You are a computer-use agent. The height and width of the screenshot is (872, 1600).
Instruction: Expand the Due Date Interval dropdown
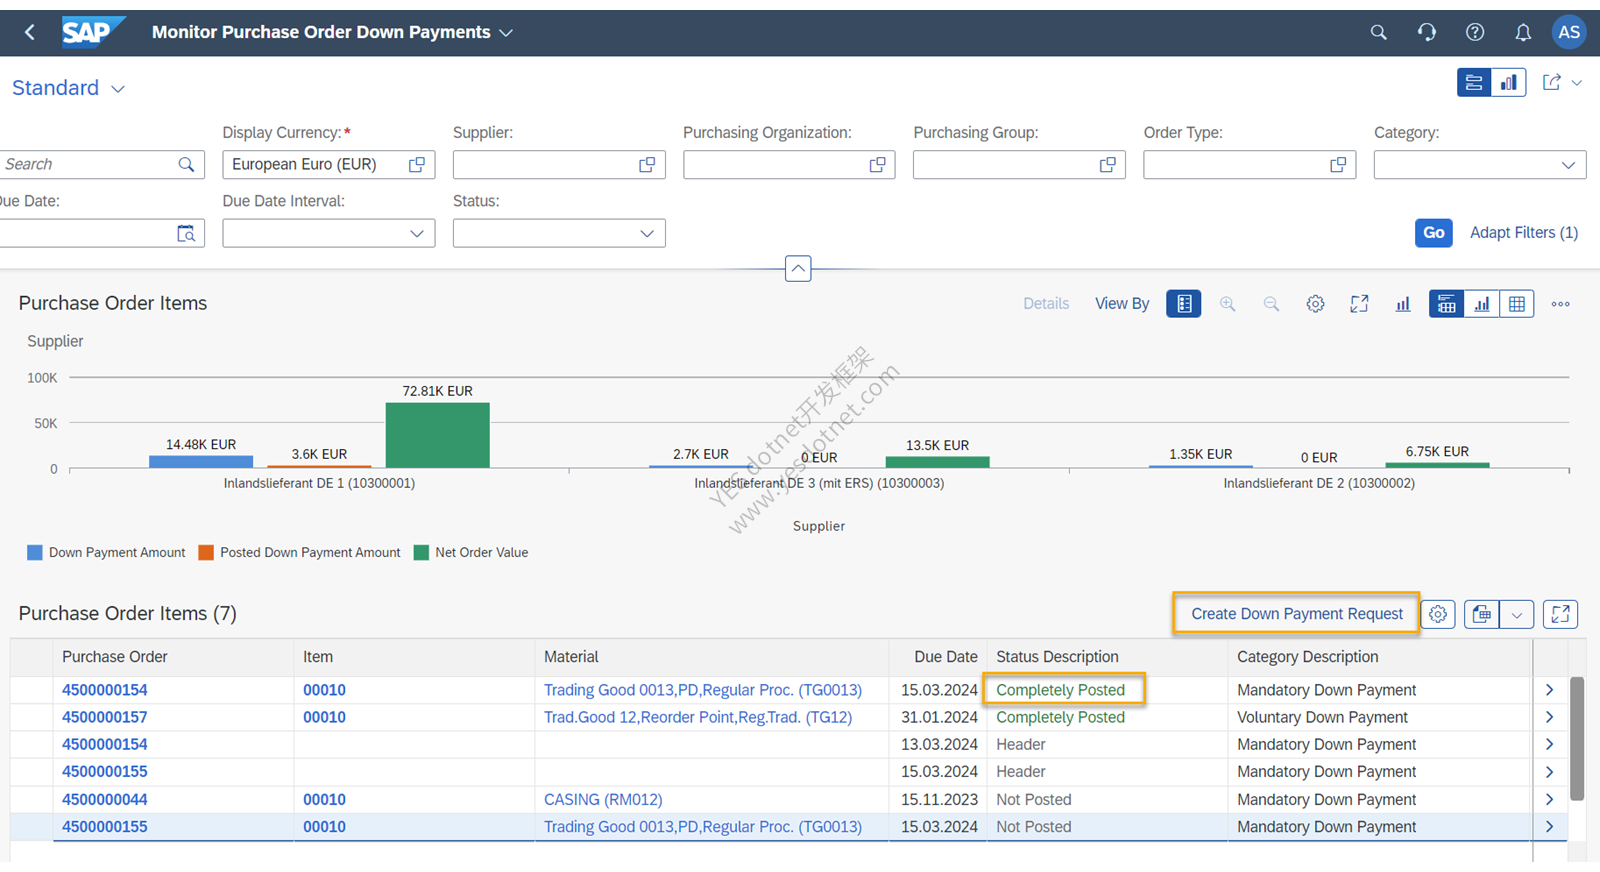417,233
